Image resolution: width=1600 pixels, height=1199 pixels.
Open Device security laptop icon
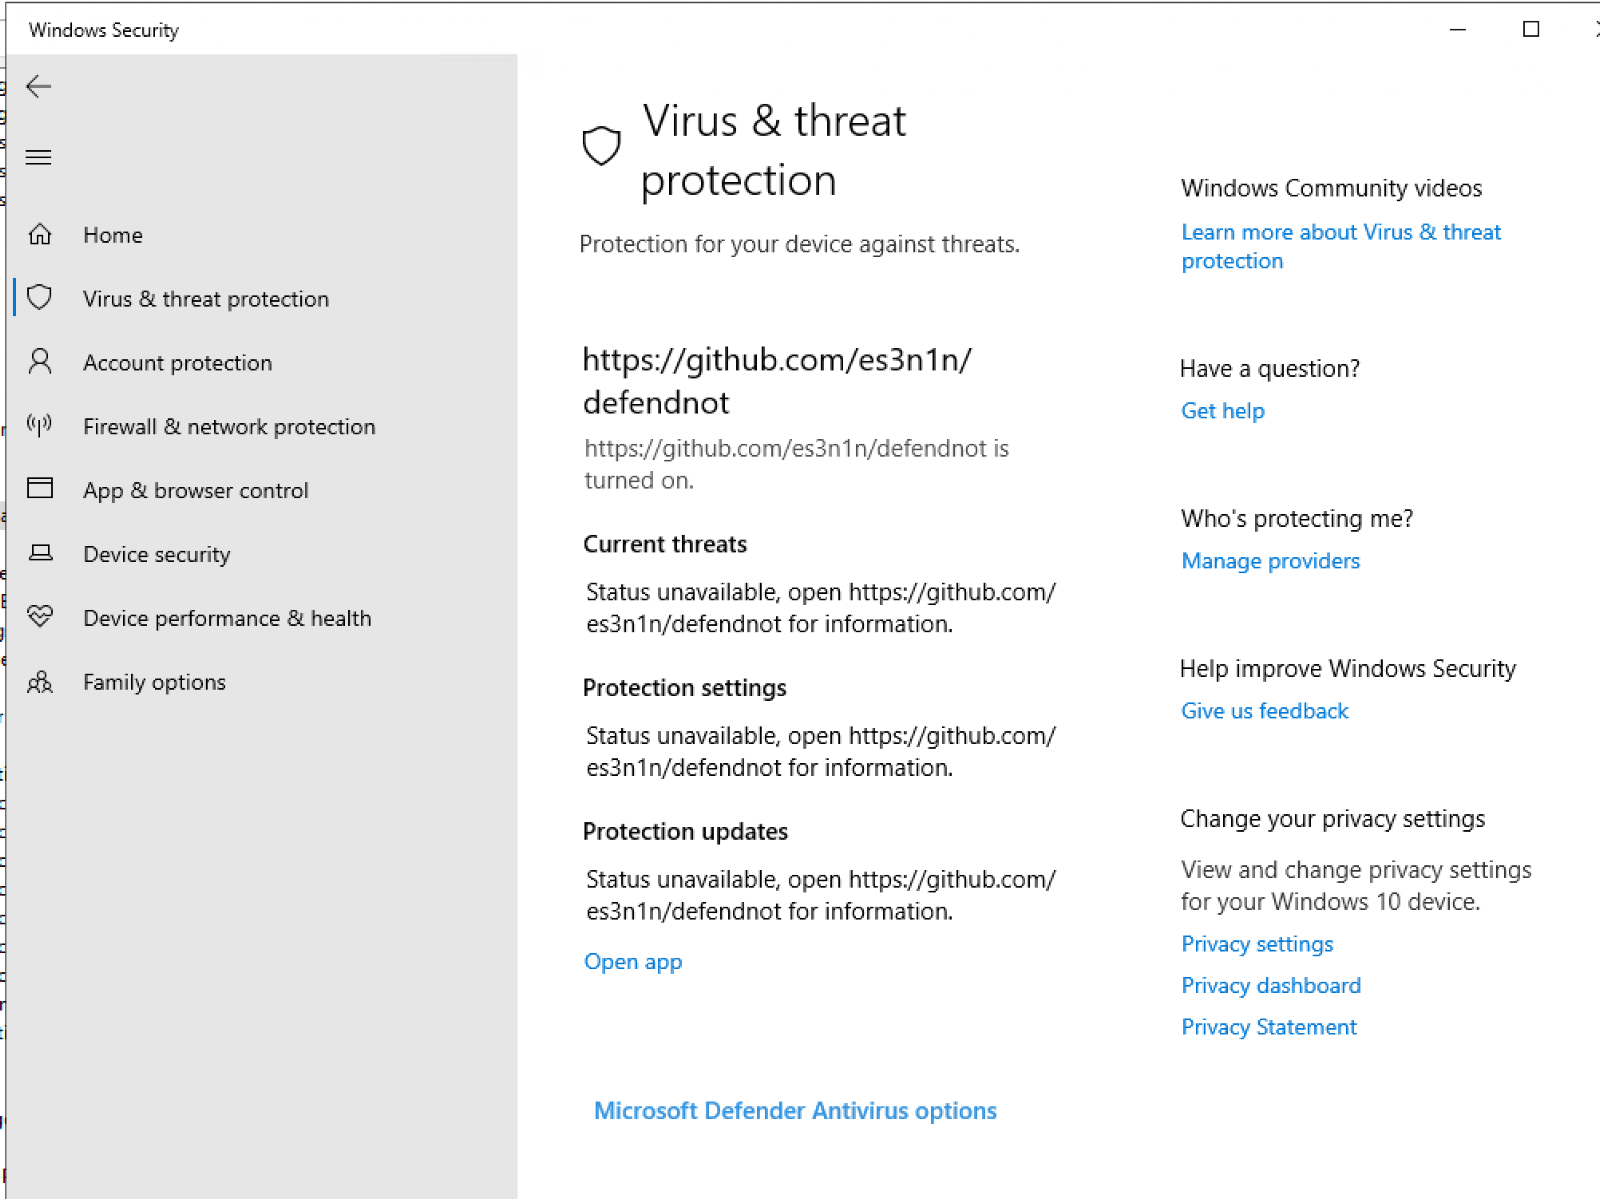40,552
